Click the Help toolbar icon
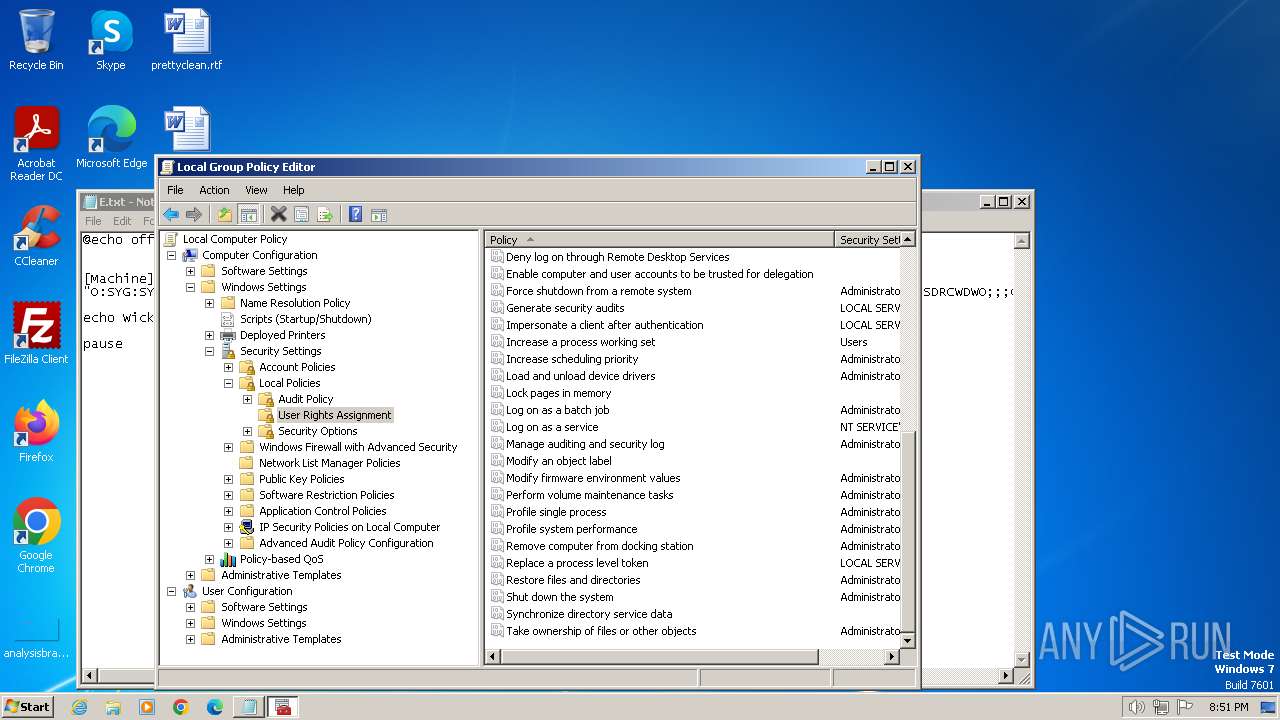This screenshot has height=720, width=1280. pyautogui.click(x=355, y=214)
